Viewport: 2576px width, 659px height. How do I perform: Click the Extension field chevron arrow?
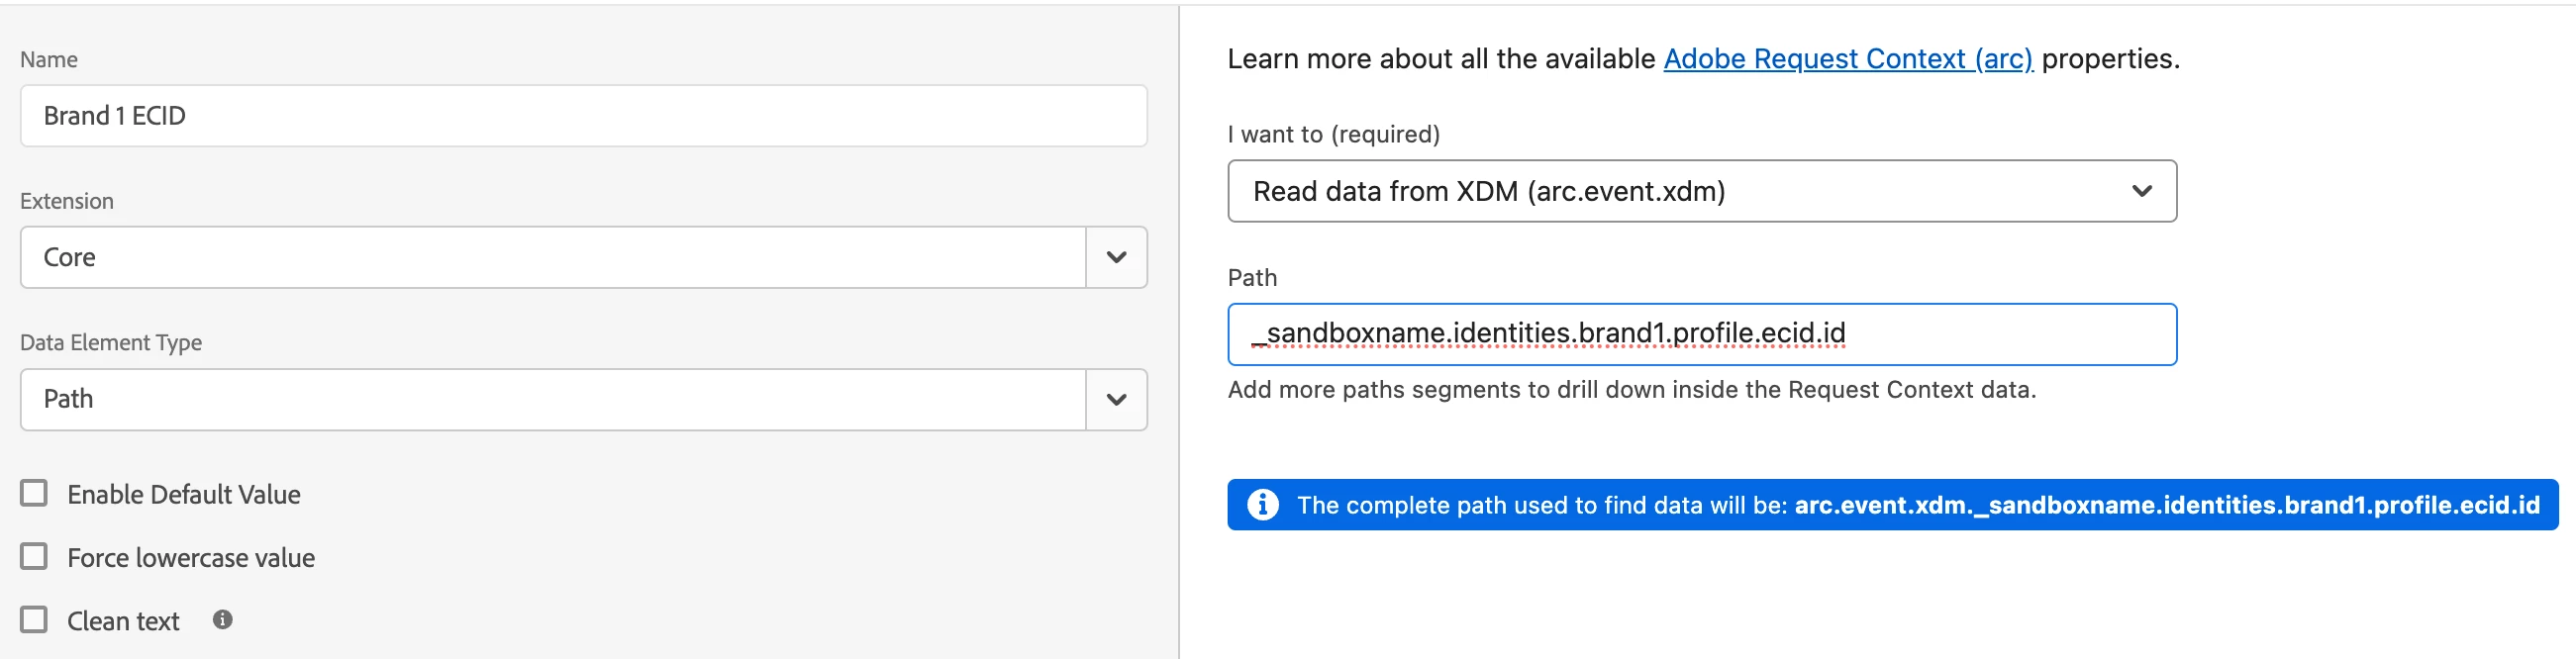[x=1116, y=257]
